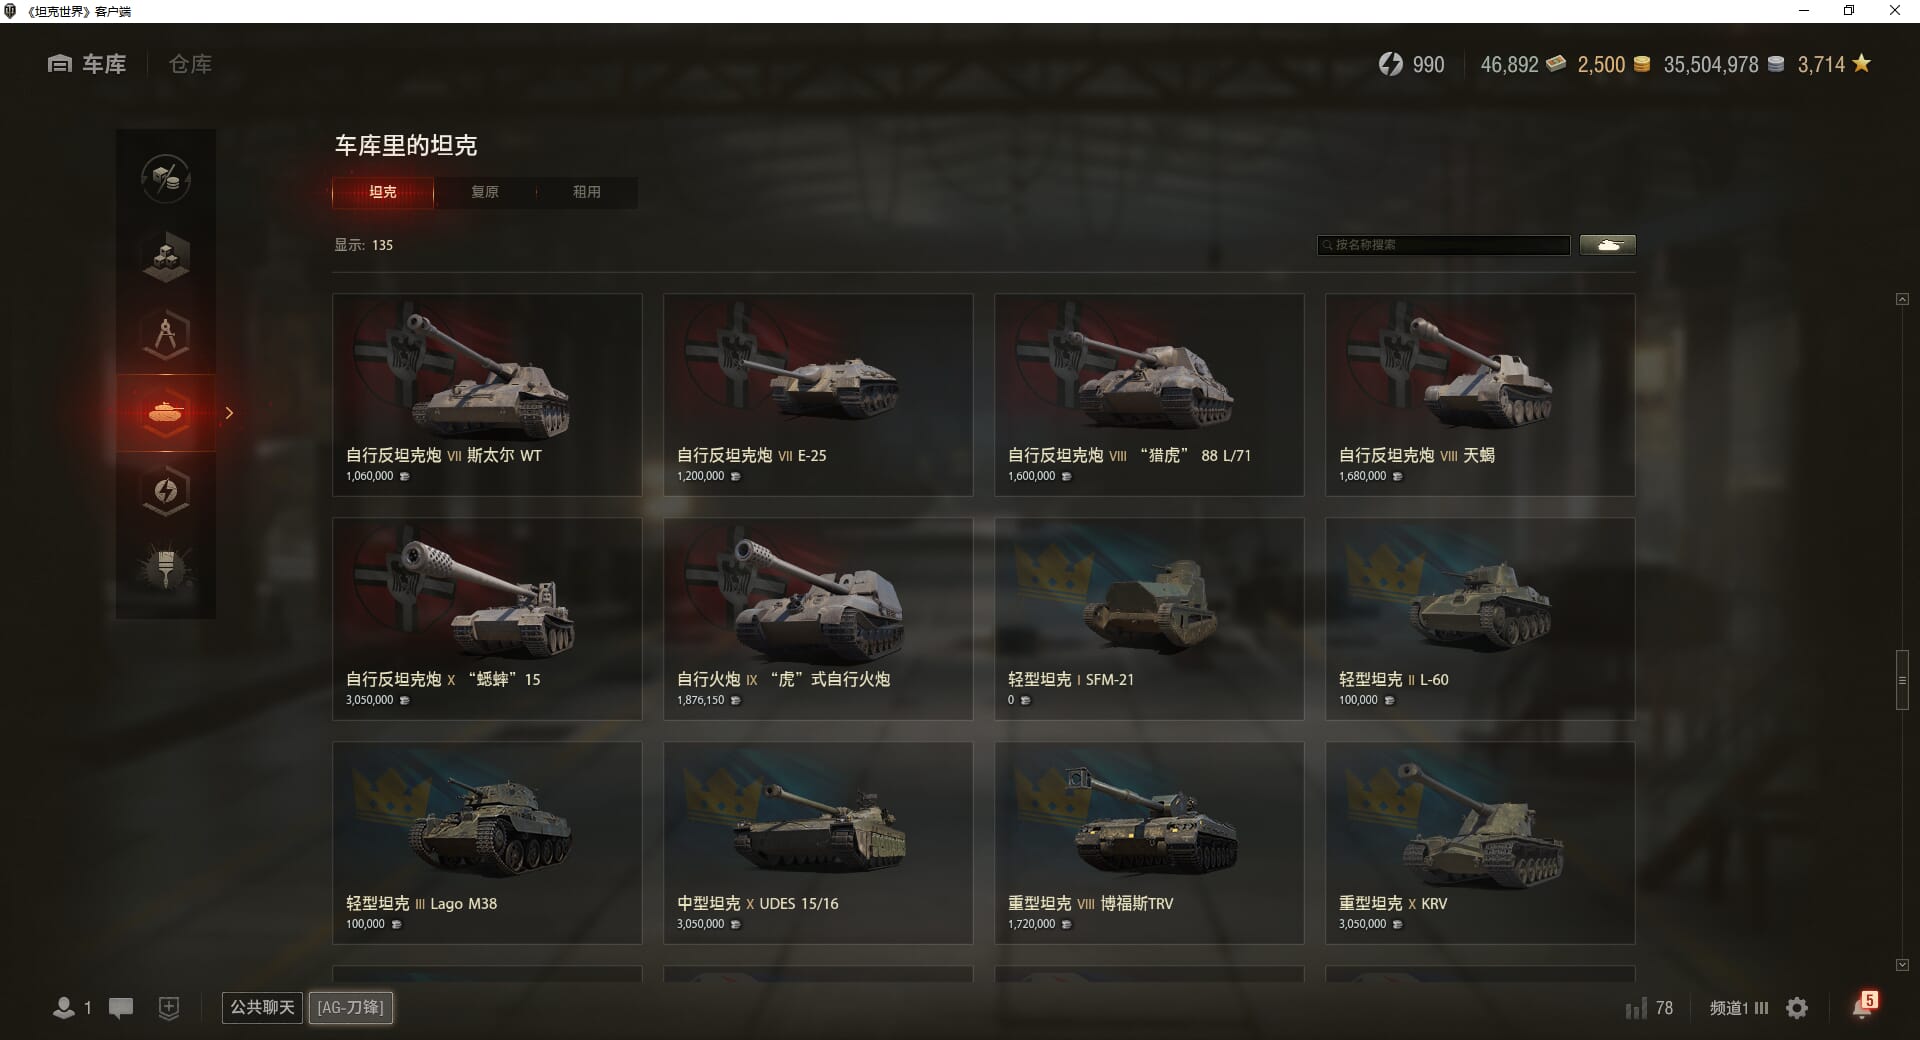Select the paintbrush customization sidebar icon

(166, 569)
